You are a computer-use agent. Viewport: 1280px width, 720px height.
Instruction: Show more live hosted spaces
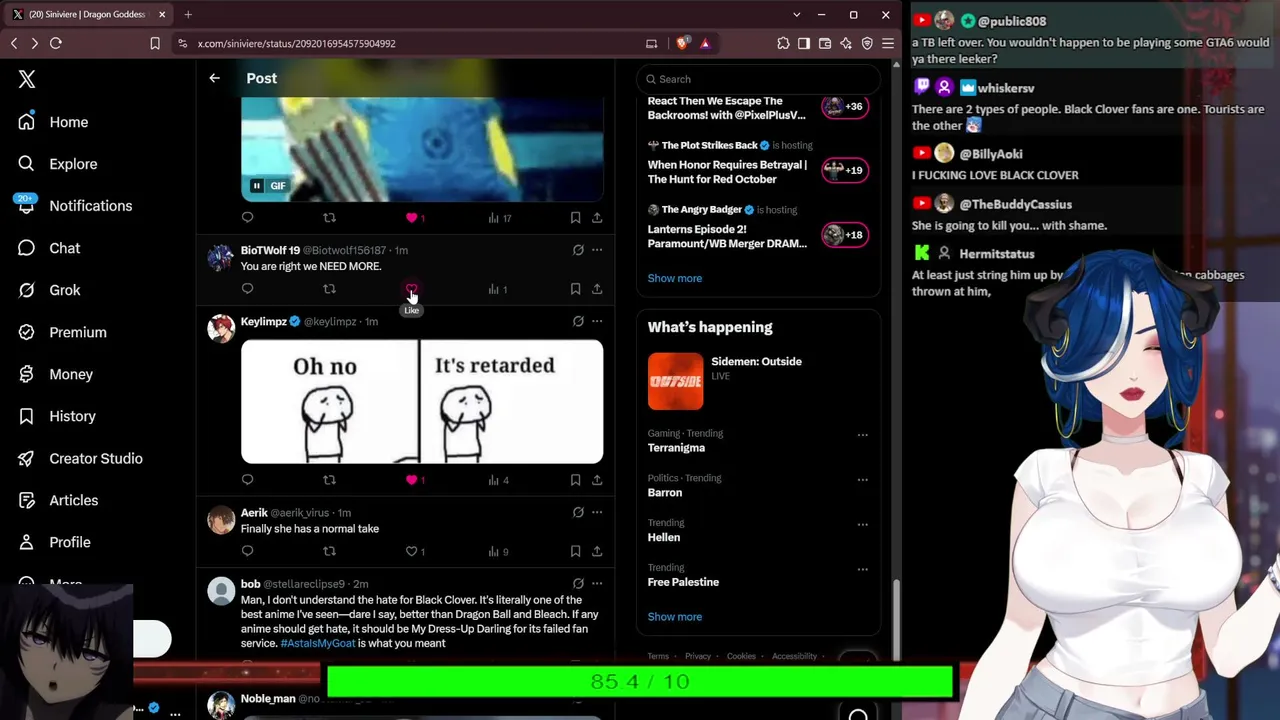point(675,278)
